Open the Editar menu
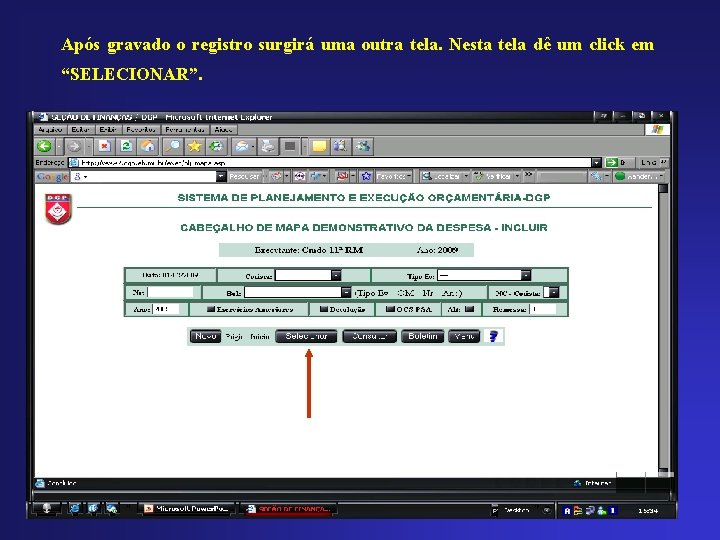720x540 pixels. point(80,129)
